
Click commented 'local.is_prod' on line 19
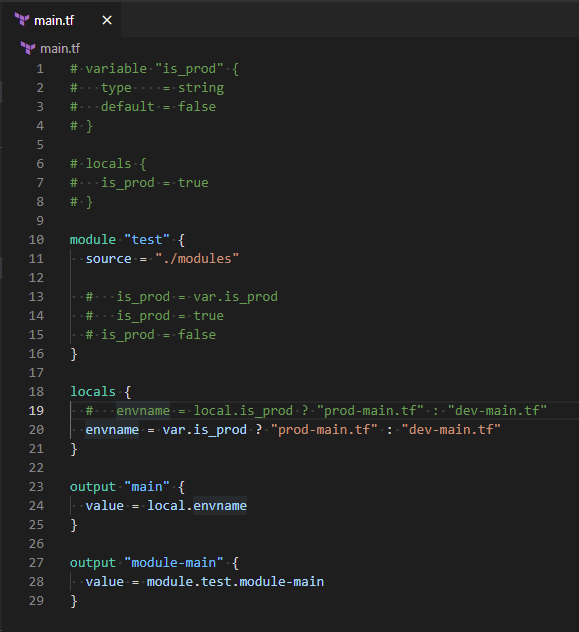pyautogui.click(x=243, y=411)
